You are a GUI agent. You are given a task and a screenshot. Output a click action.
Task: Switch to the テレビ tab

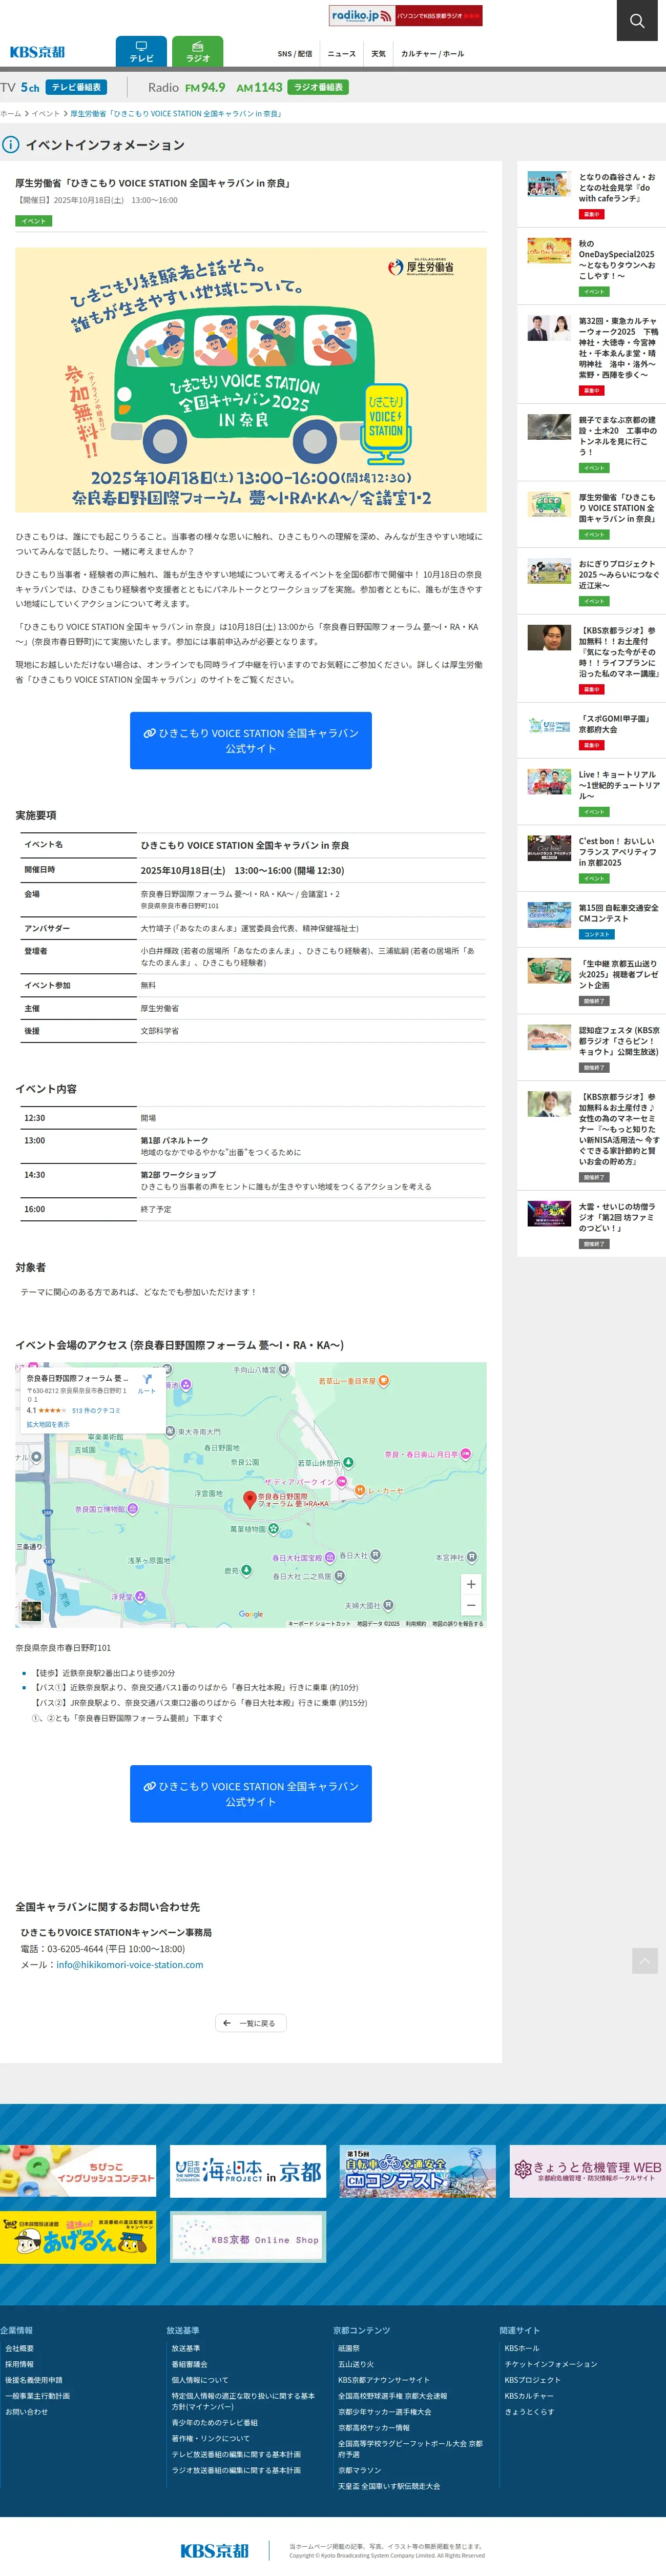click(141, 51)
